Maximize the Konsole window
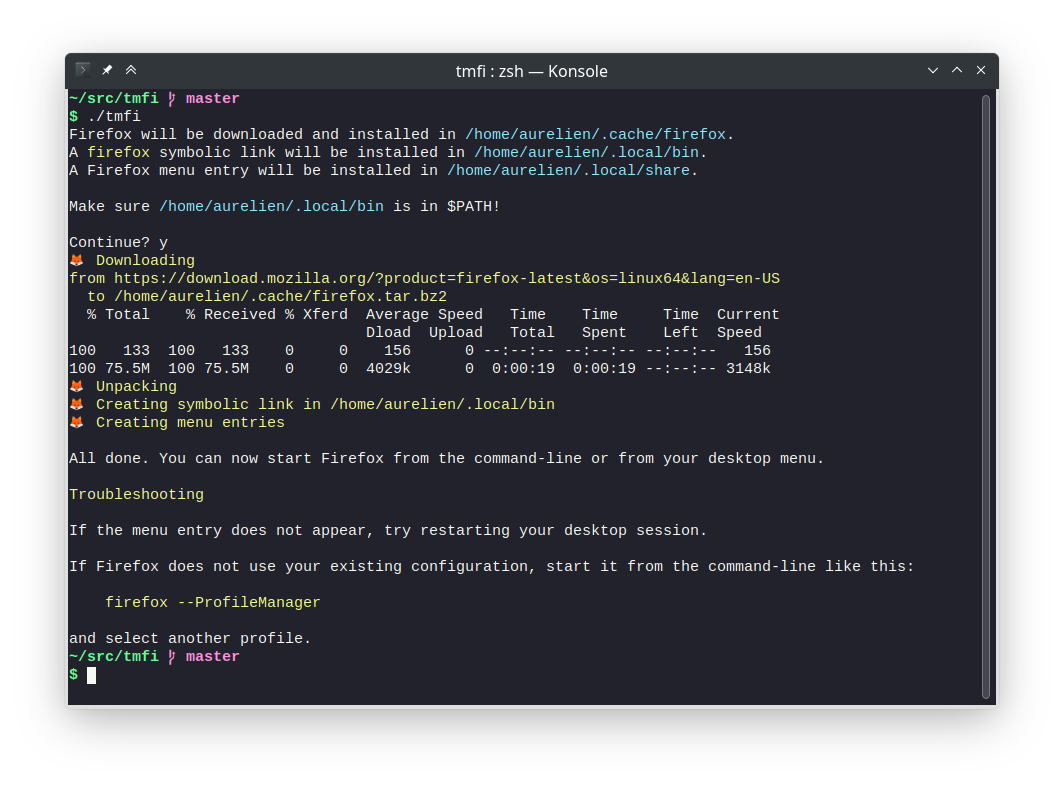 957,70
